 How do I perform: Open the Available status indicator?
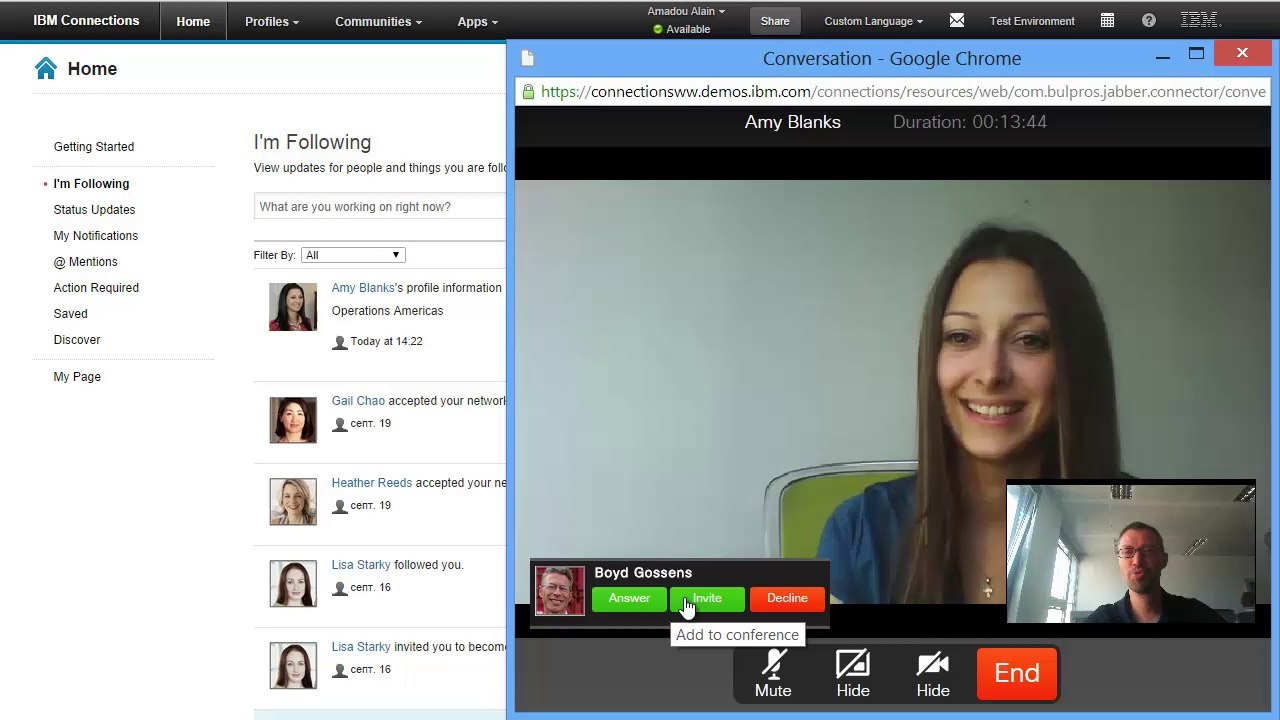[681, 29]
